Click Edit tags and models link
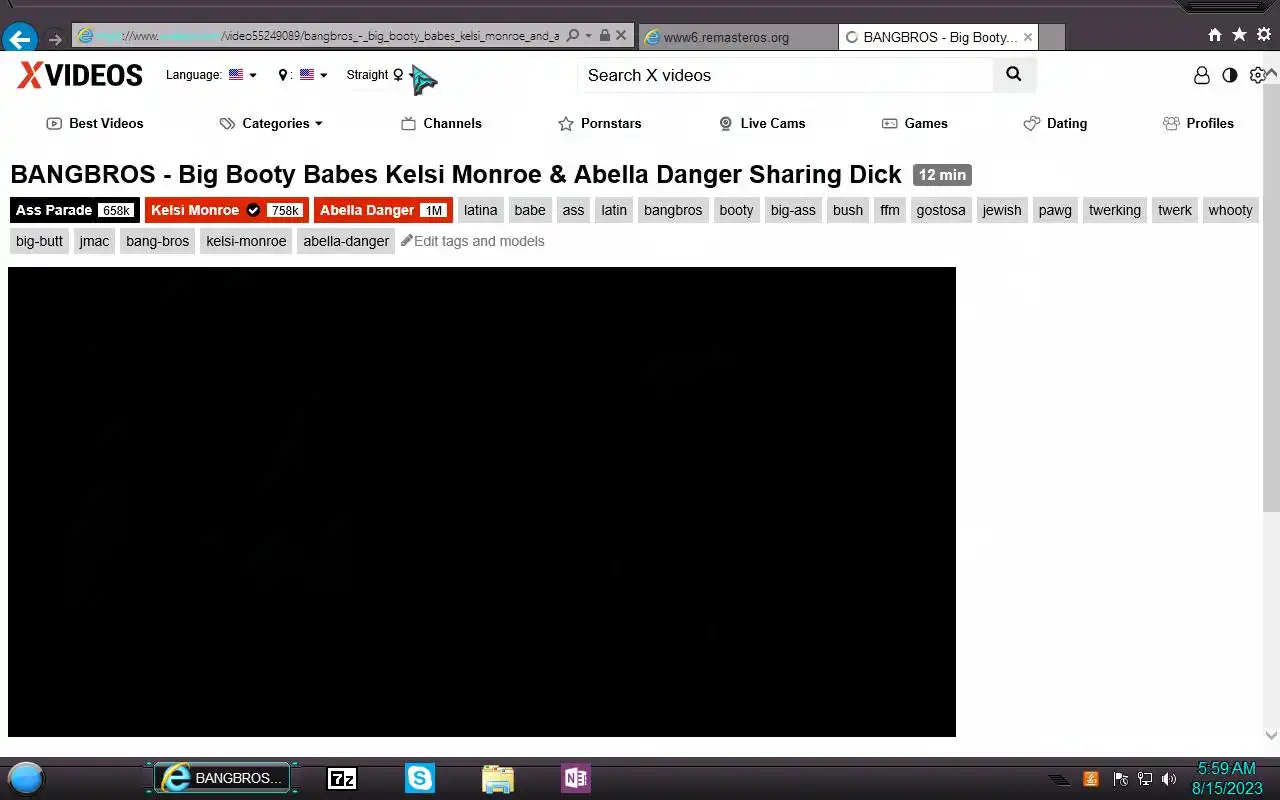The height and width of the screenshot is (800, 1280). [473, 241]
